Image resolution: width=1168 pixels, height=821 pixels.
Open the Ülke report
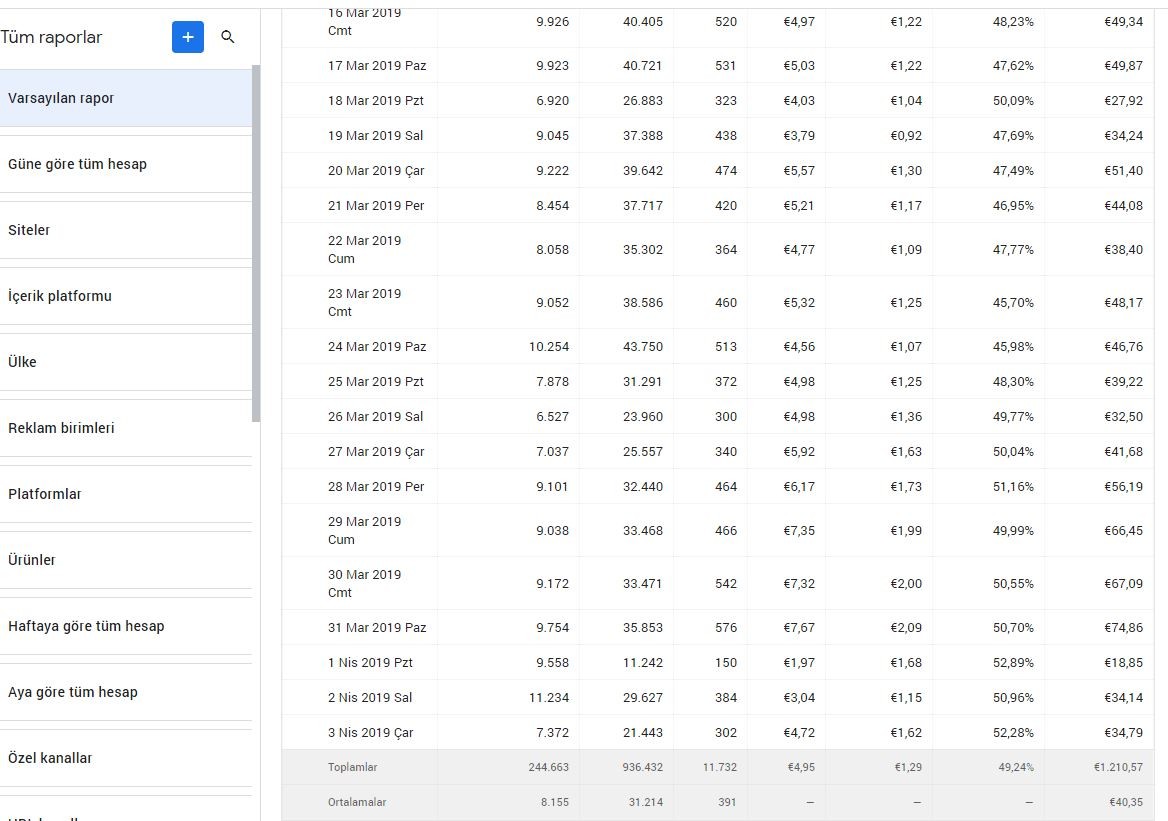(126, 362)
